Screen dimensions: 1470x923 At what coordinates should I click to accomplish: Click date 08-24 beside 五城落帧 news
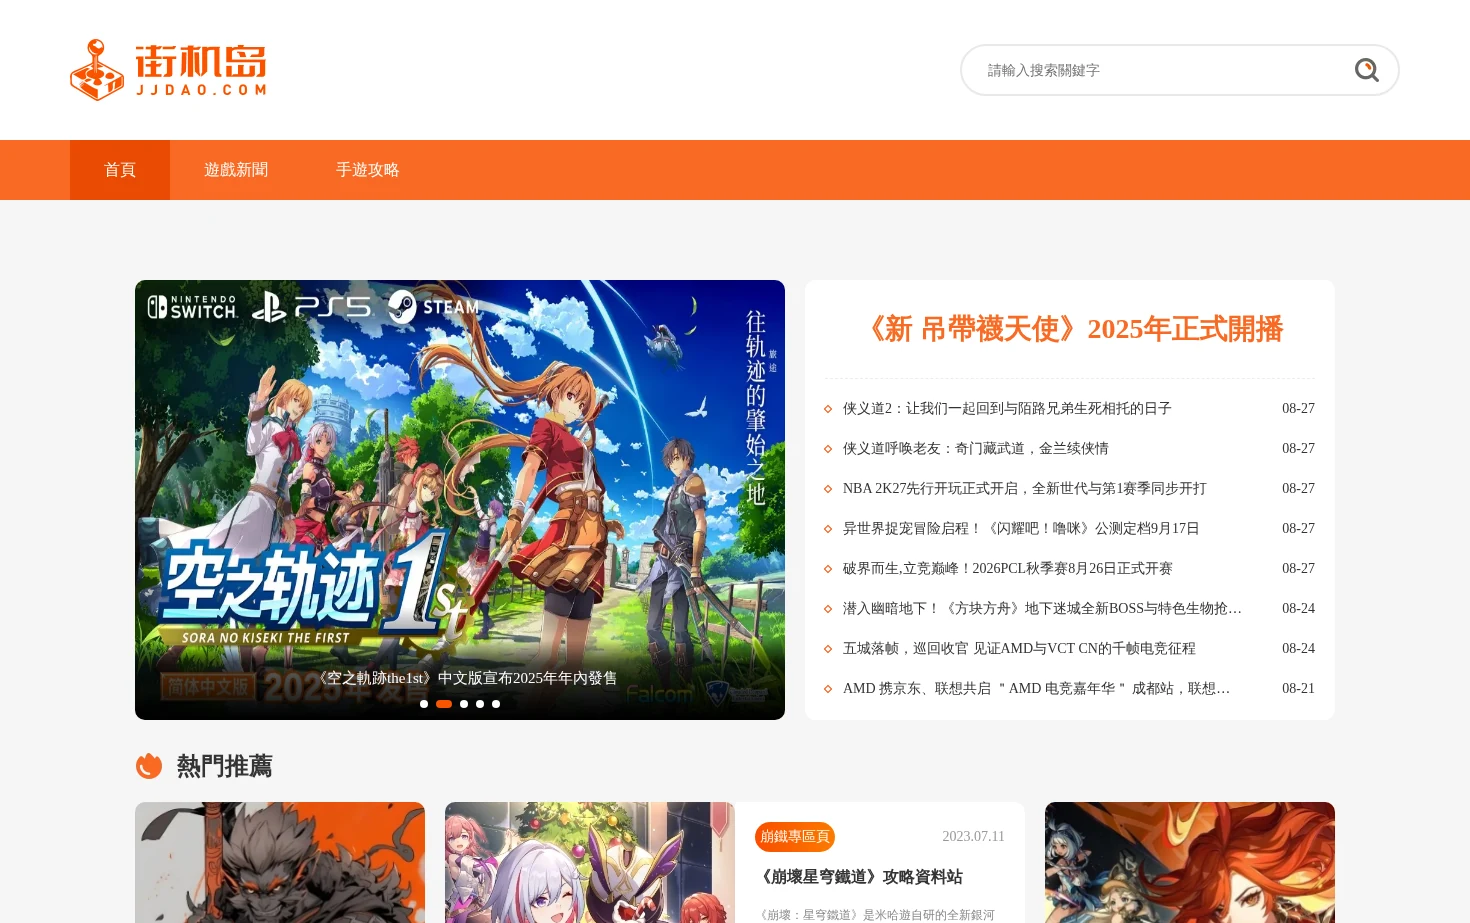tap(1298, 648)
